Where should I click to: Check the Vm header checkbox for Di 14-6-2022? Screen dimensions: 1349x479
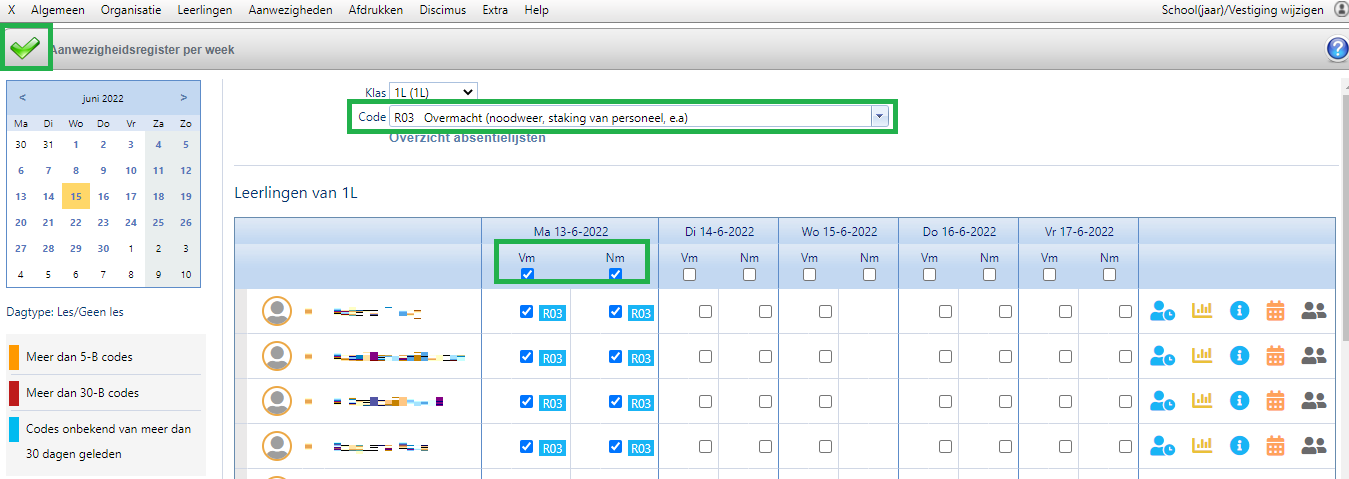689,275
